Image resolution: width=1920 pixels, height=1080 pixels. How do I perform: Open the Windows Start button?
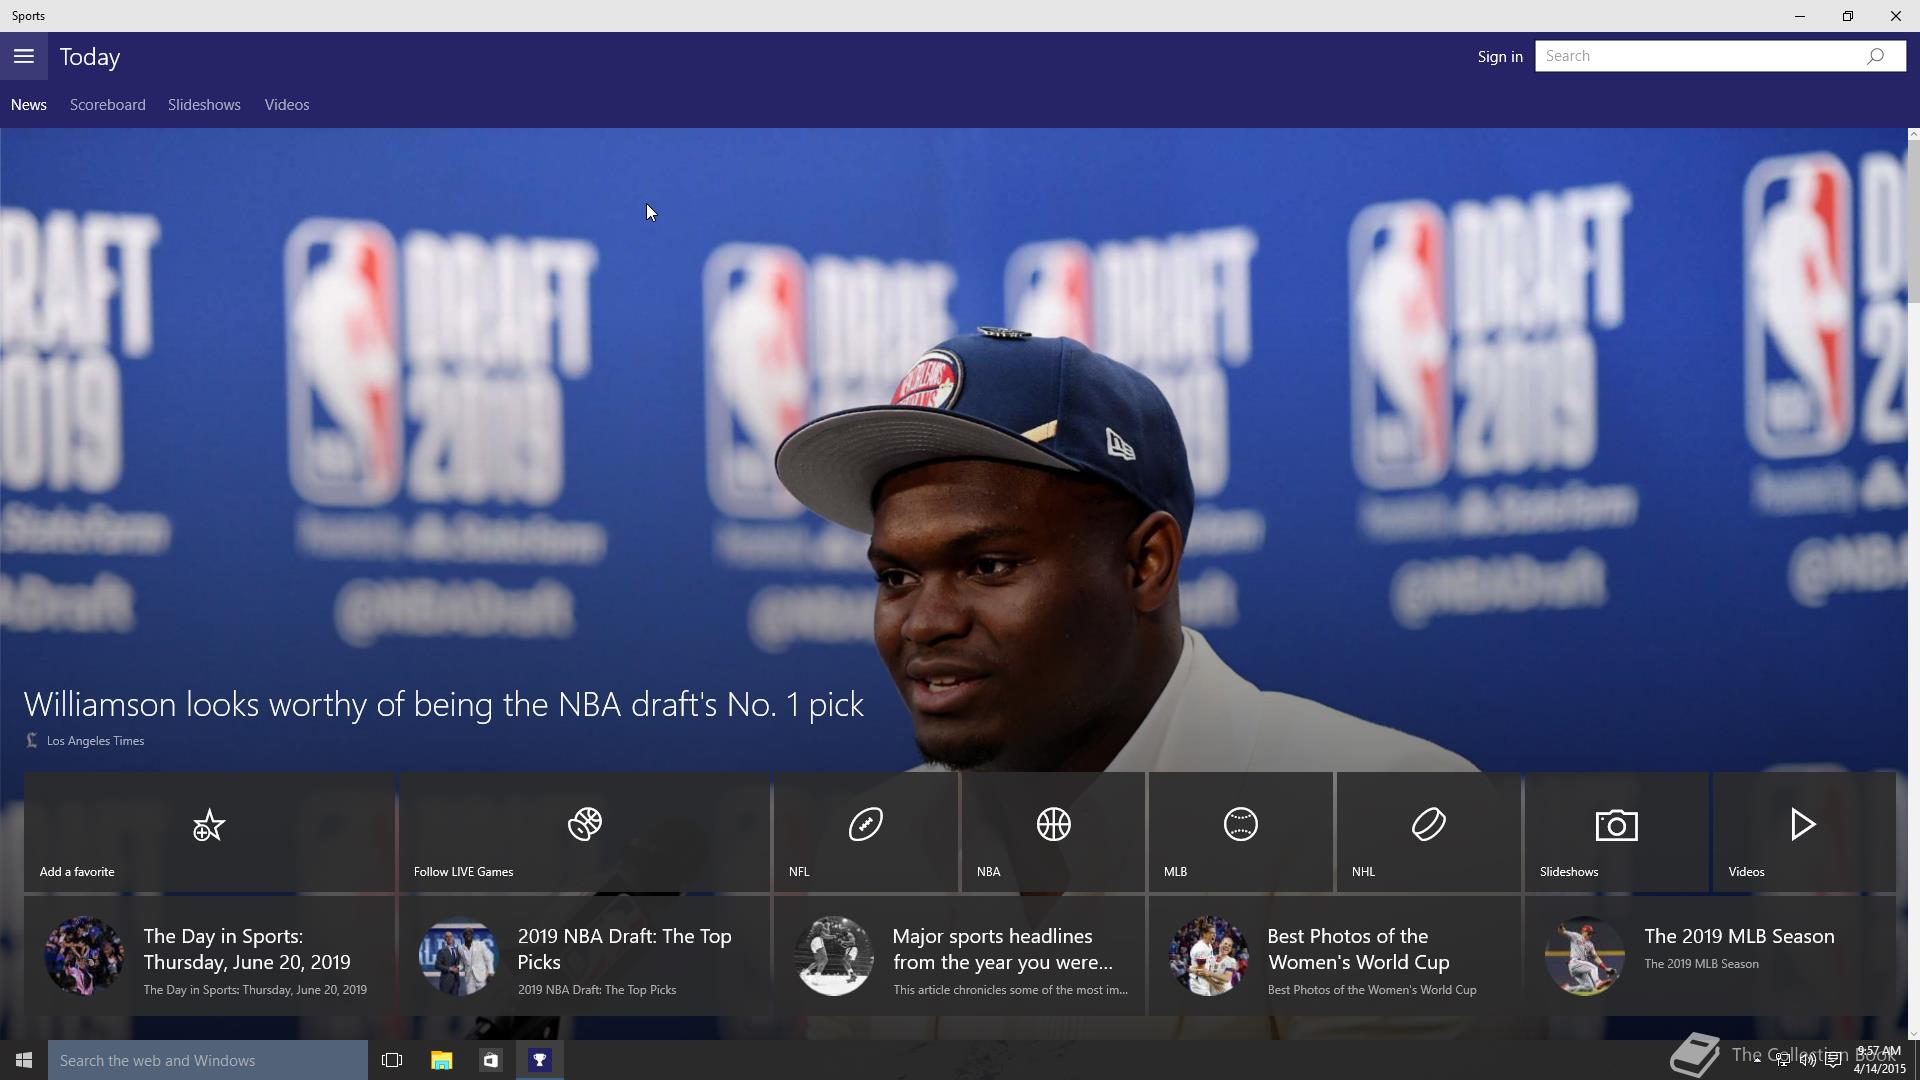coord(24,1060)
